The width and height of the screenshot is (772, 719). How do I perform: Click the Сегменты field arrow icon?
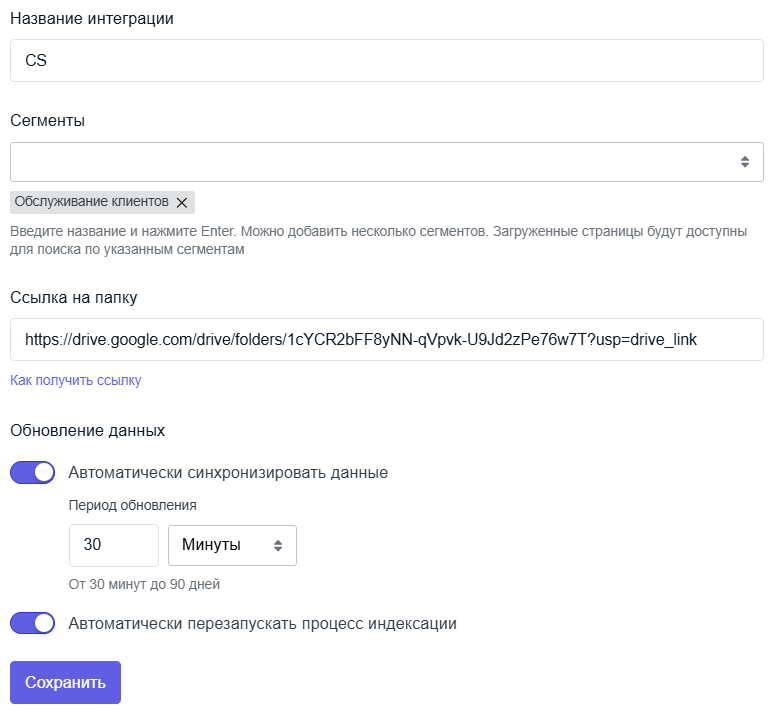pos(745,162)
